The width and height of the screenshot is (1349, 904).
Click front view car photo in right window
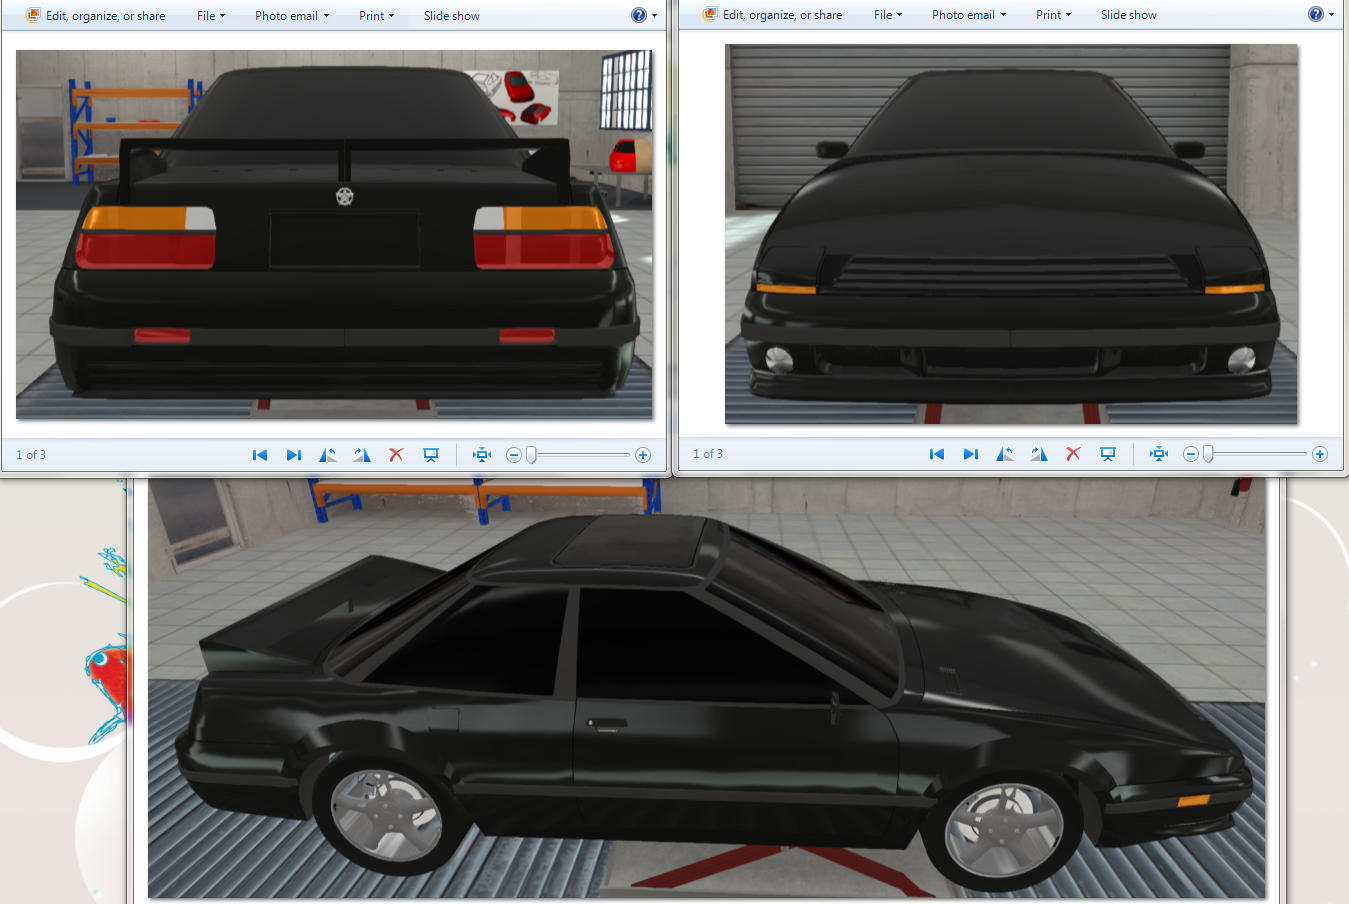pyautogui.click(x=1011, y=234)
